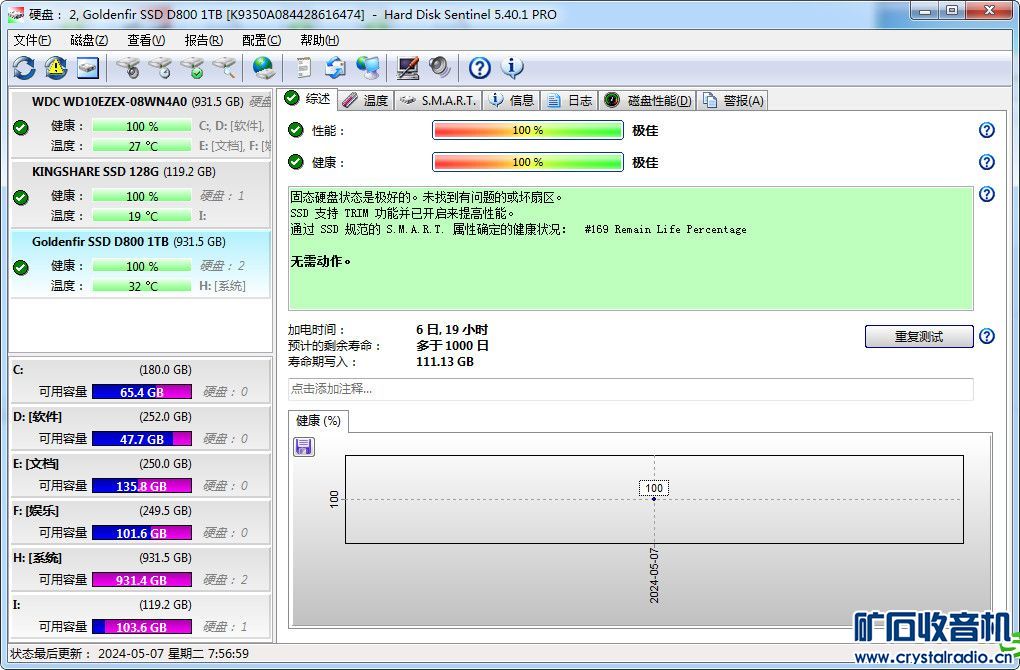Click the 100 data point label in the health chart

point(654,488)
